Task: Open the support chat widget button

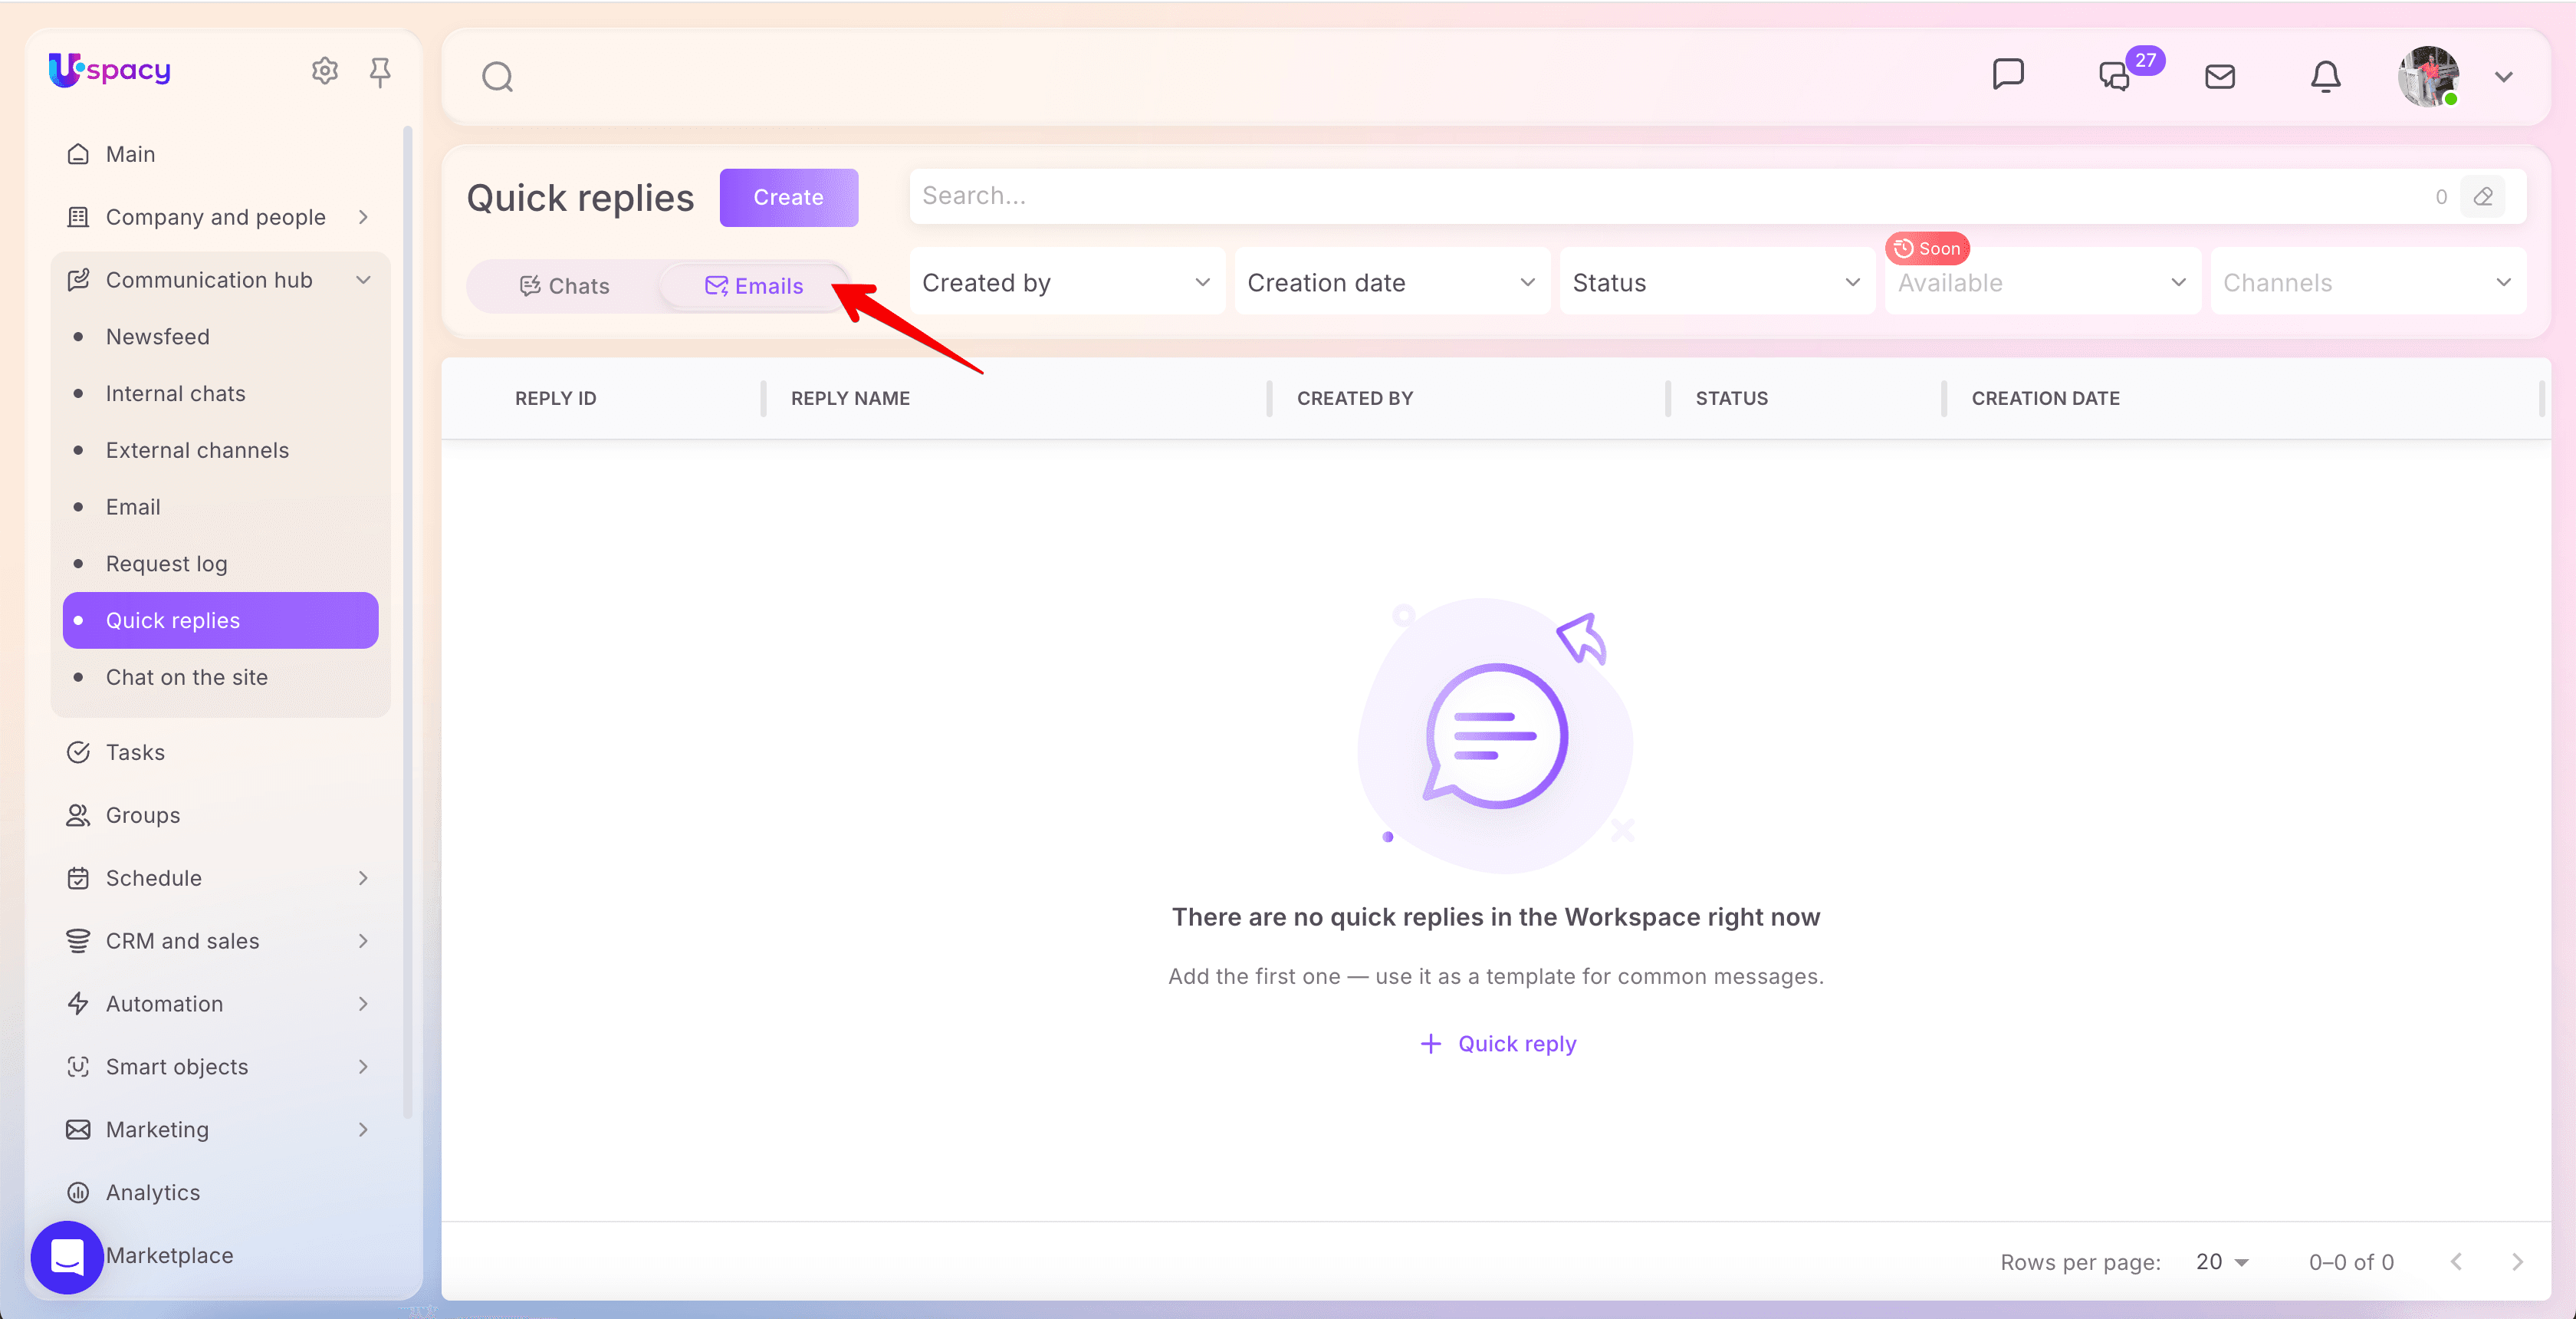Action: (x=67, y=1256)
